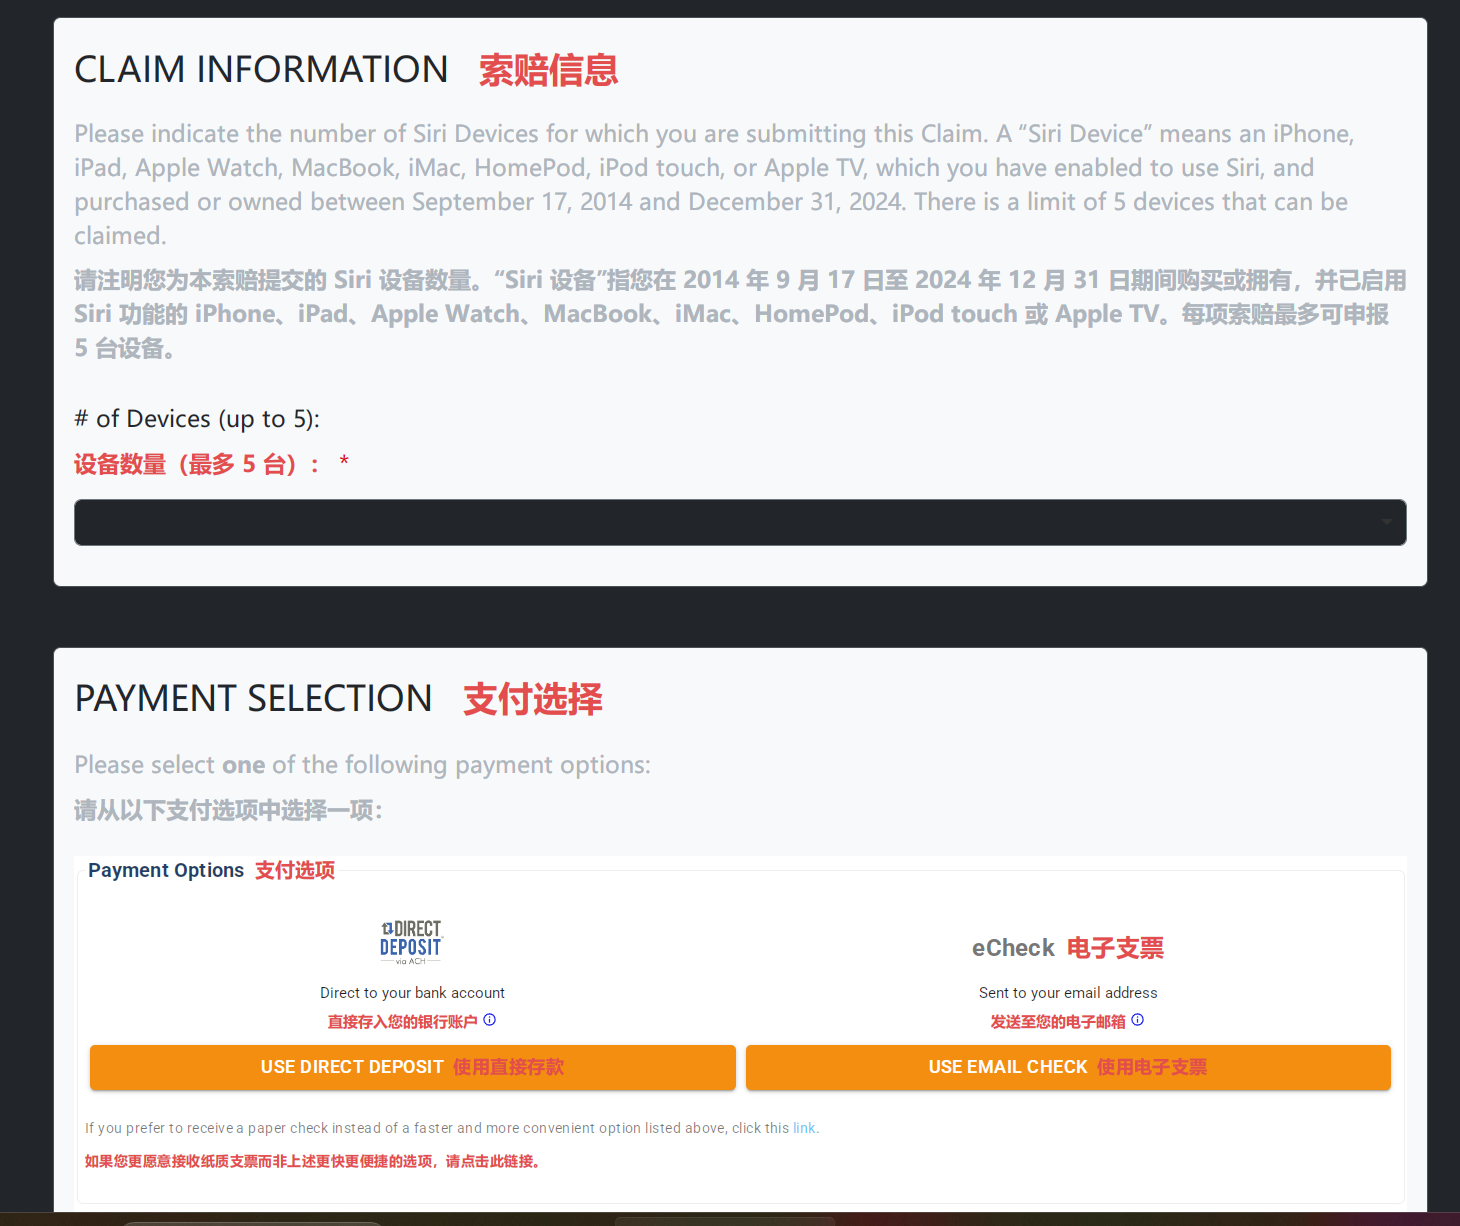Viewport: 1460px width, 1226px height.
Task: Click the Direct Deposit via ACH logo
Action: [x=411, y=942]
